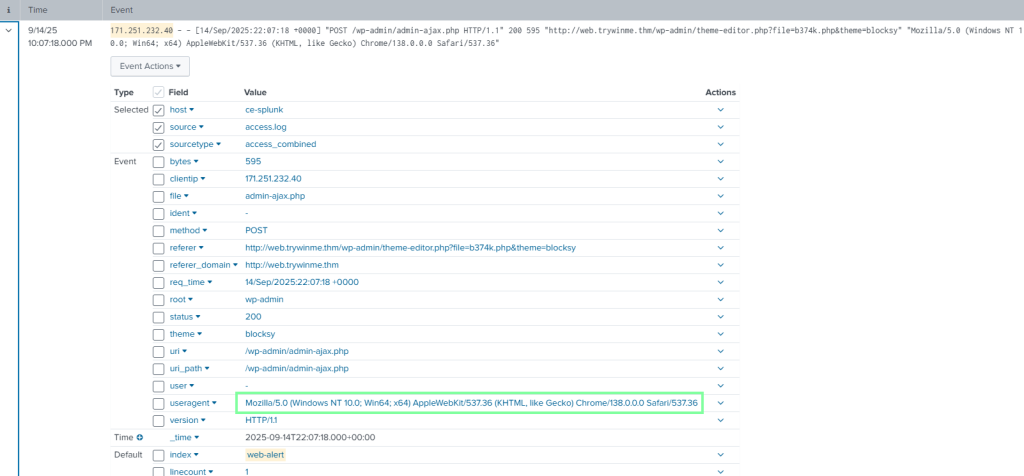The image size is (1024, 476).
Task: Open actions chevron for index row
Action: (720, 455)
